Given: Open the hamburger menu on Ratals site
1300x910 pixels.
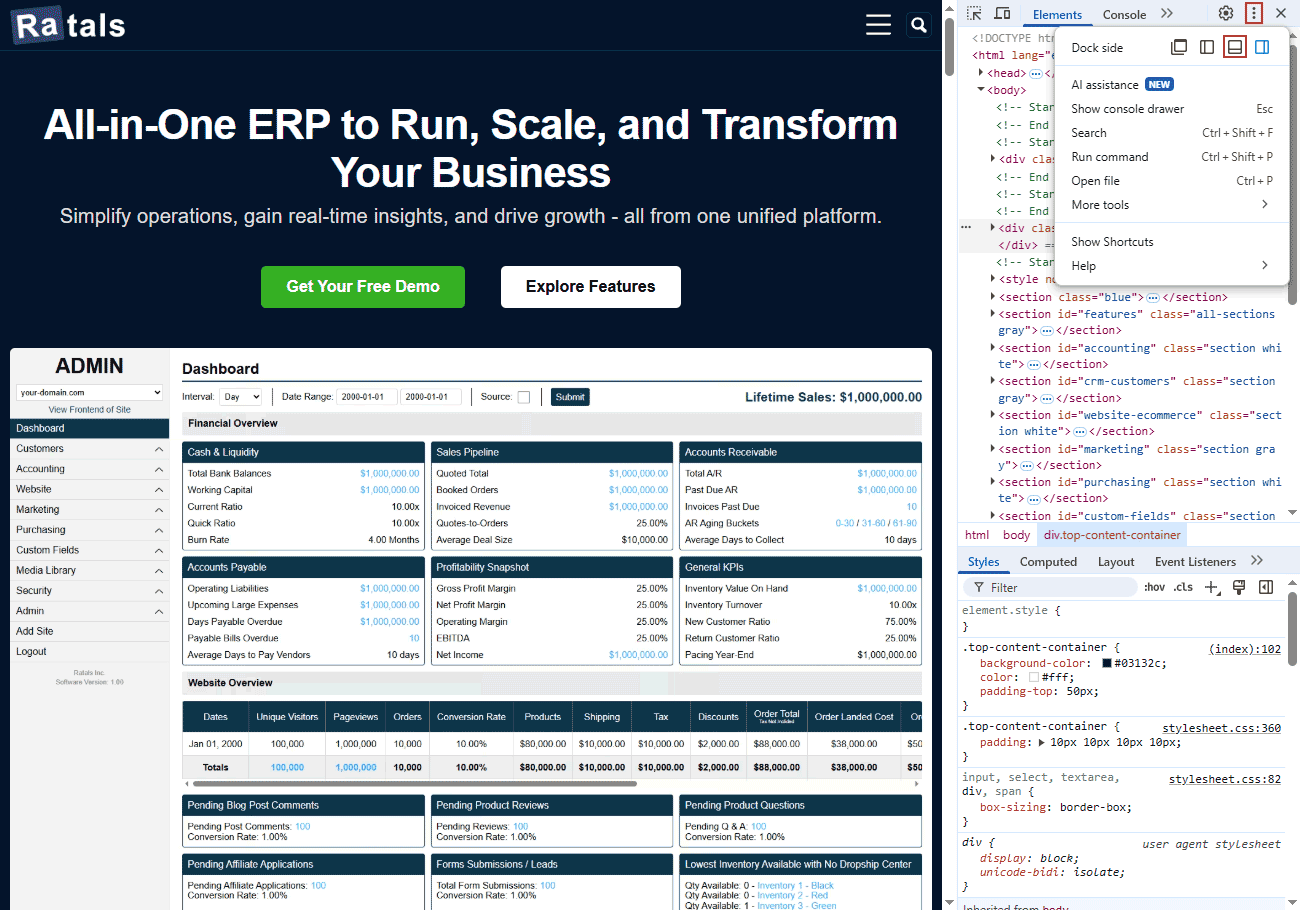Looking at the screenshot, I should (x=878, y=25).
